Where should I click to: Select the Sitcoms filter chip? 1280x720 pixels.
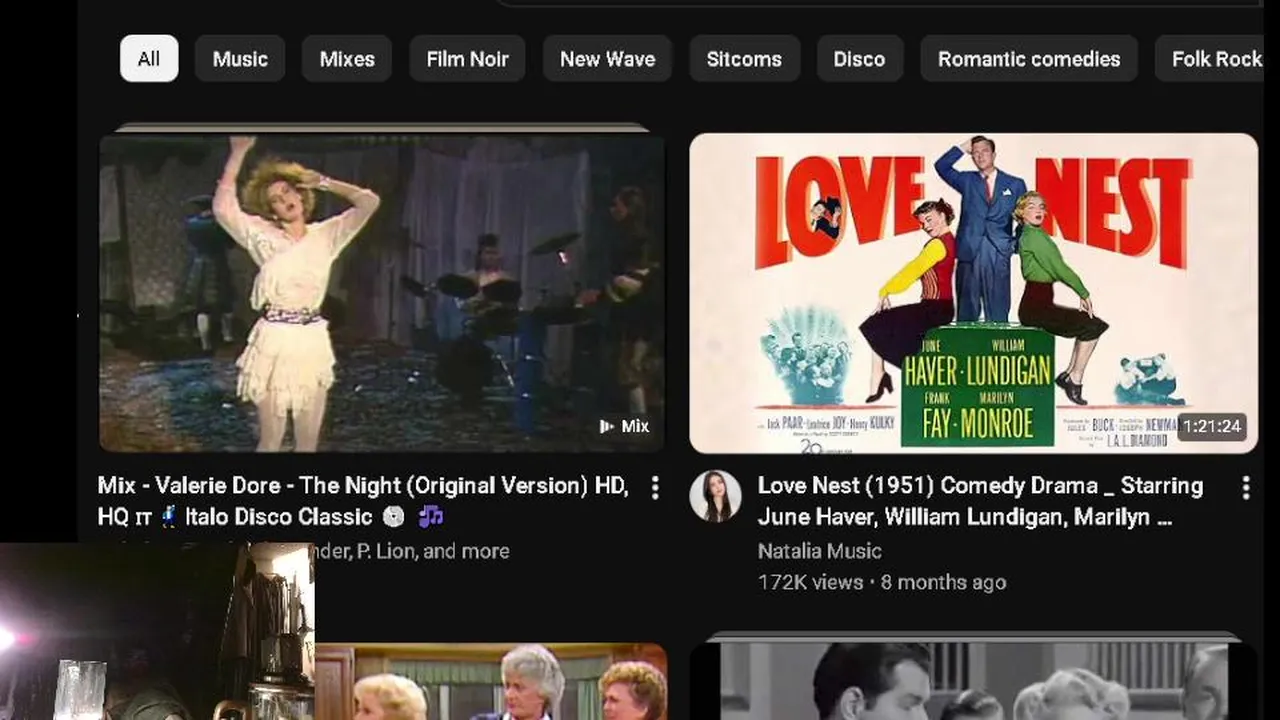[x=744, y=59]
